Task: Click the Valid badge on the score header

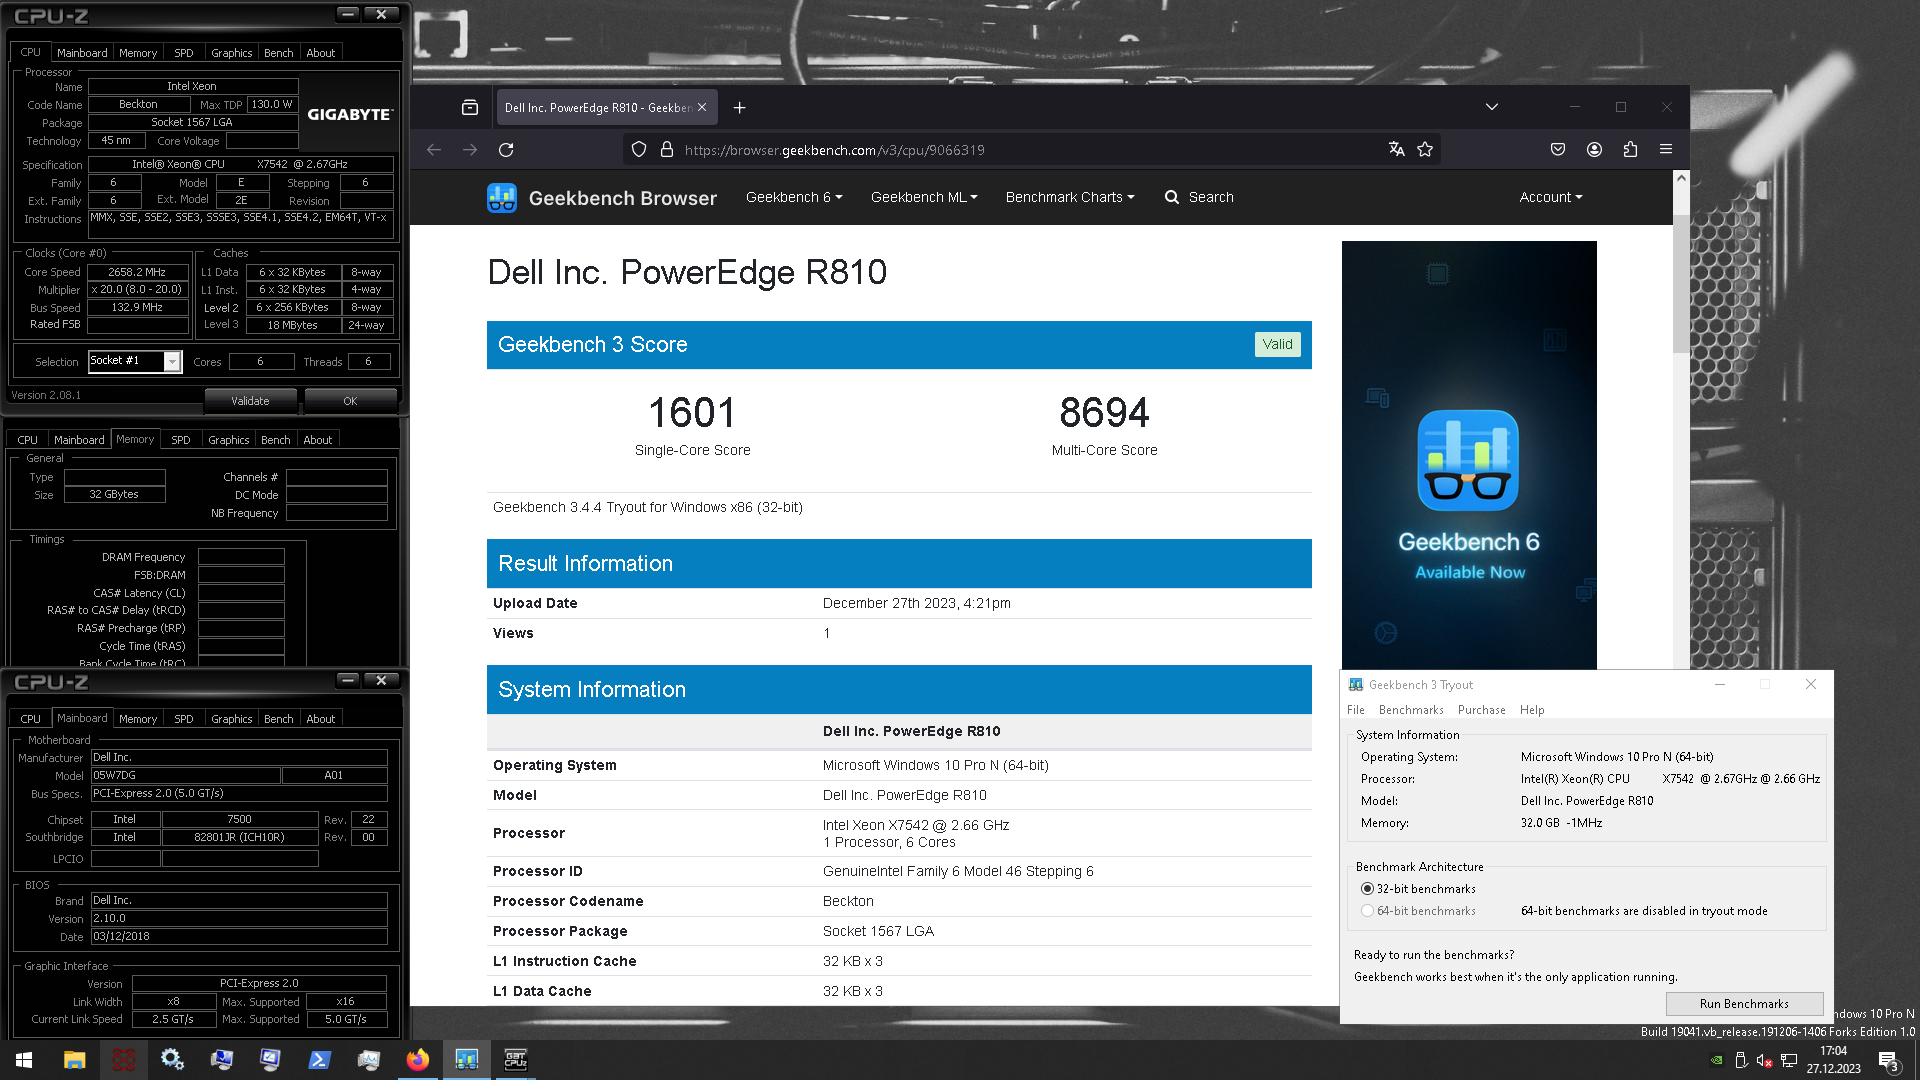Action: pos(1278,344)
